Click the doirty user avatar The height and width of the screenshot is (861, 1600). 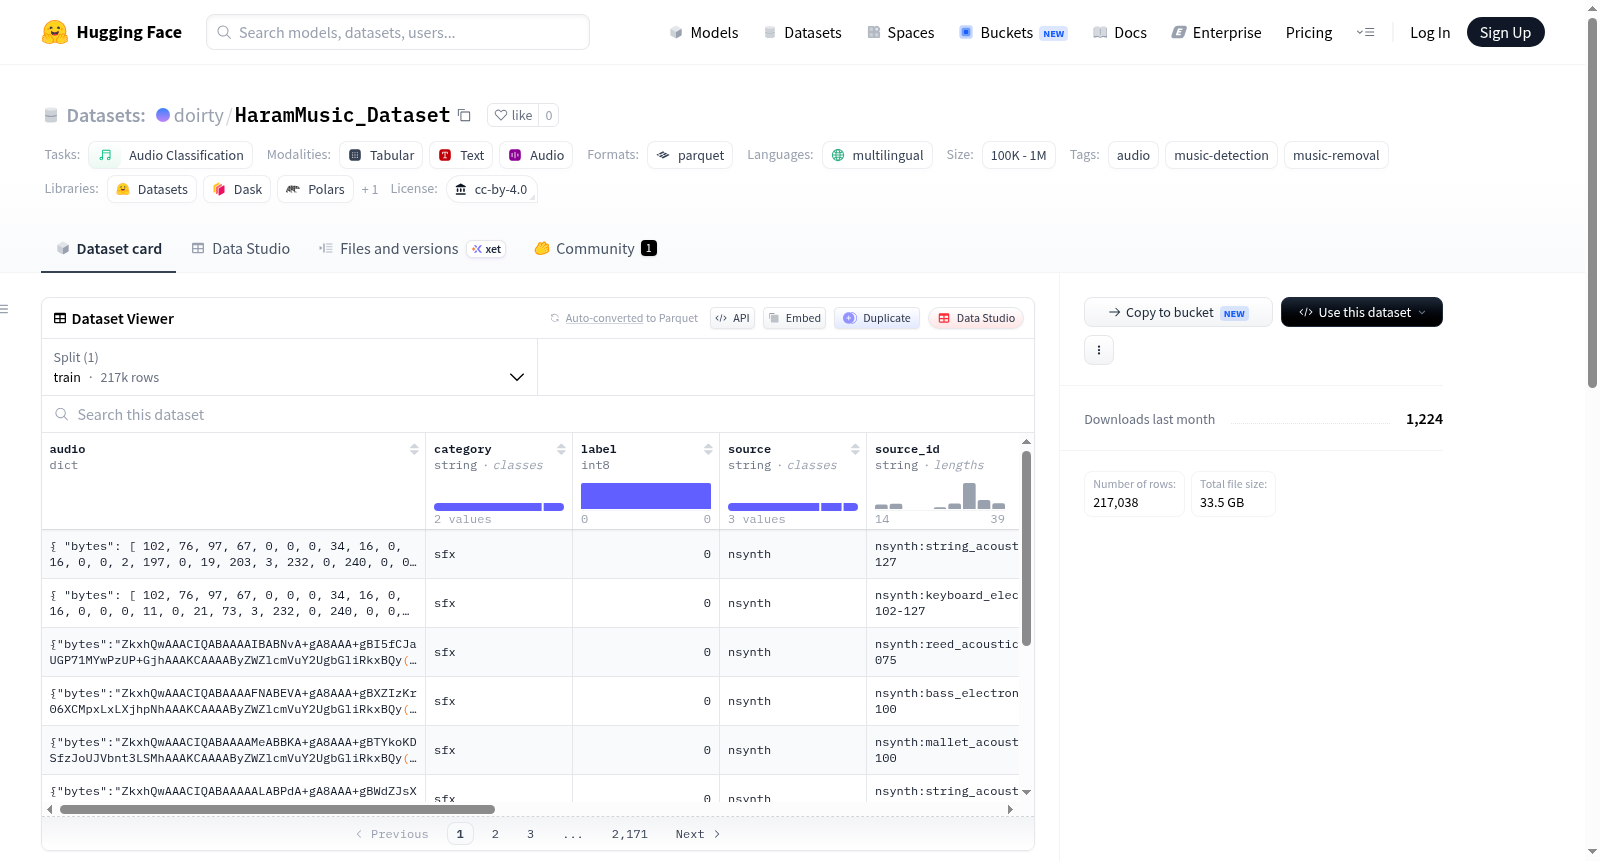pyautogui.click(x=163, y=115)
